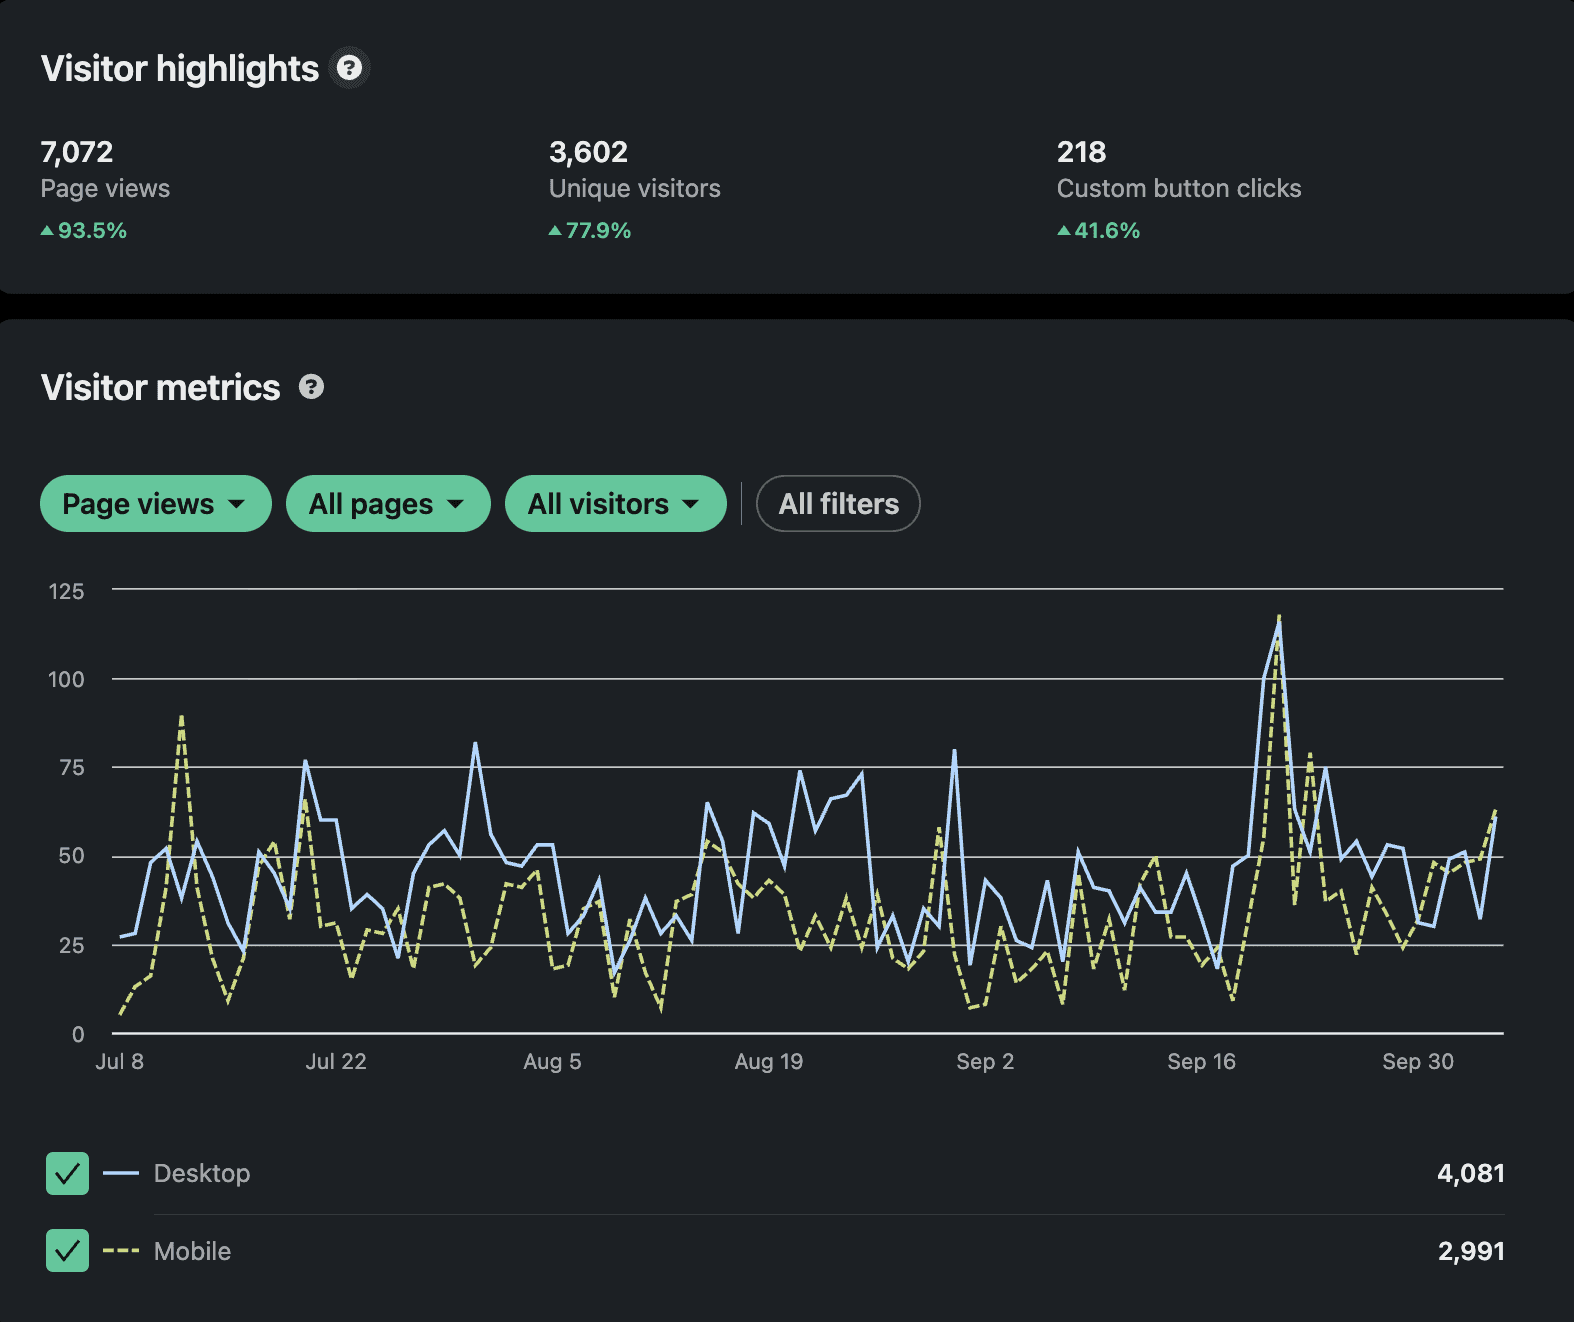Select the 218 Custom button clicks figure
Image resolution: width=1574 pixels, height=1322 pixels.
click(x=1081, y=152)
